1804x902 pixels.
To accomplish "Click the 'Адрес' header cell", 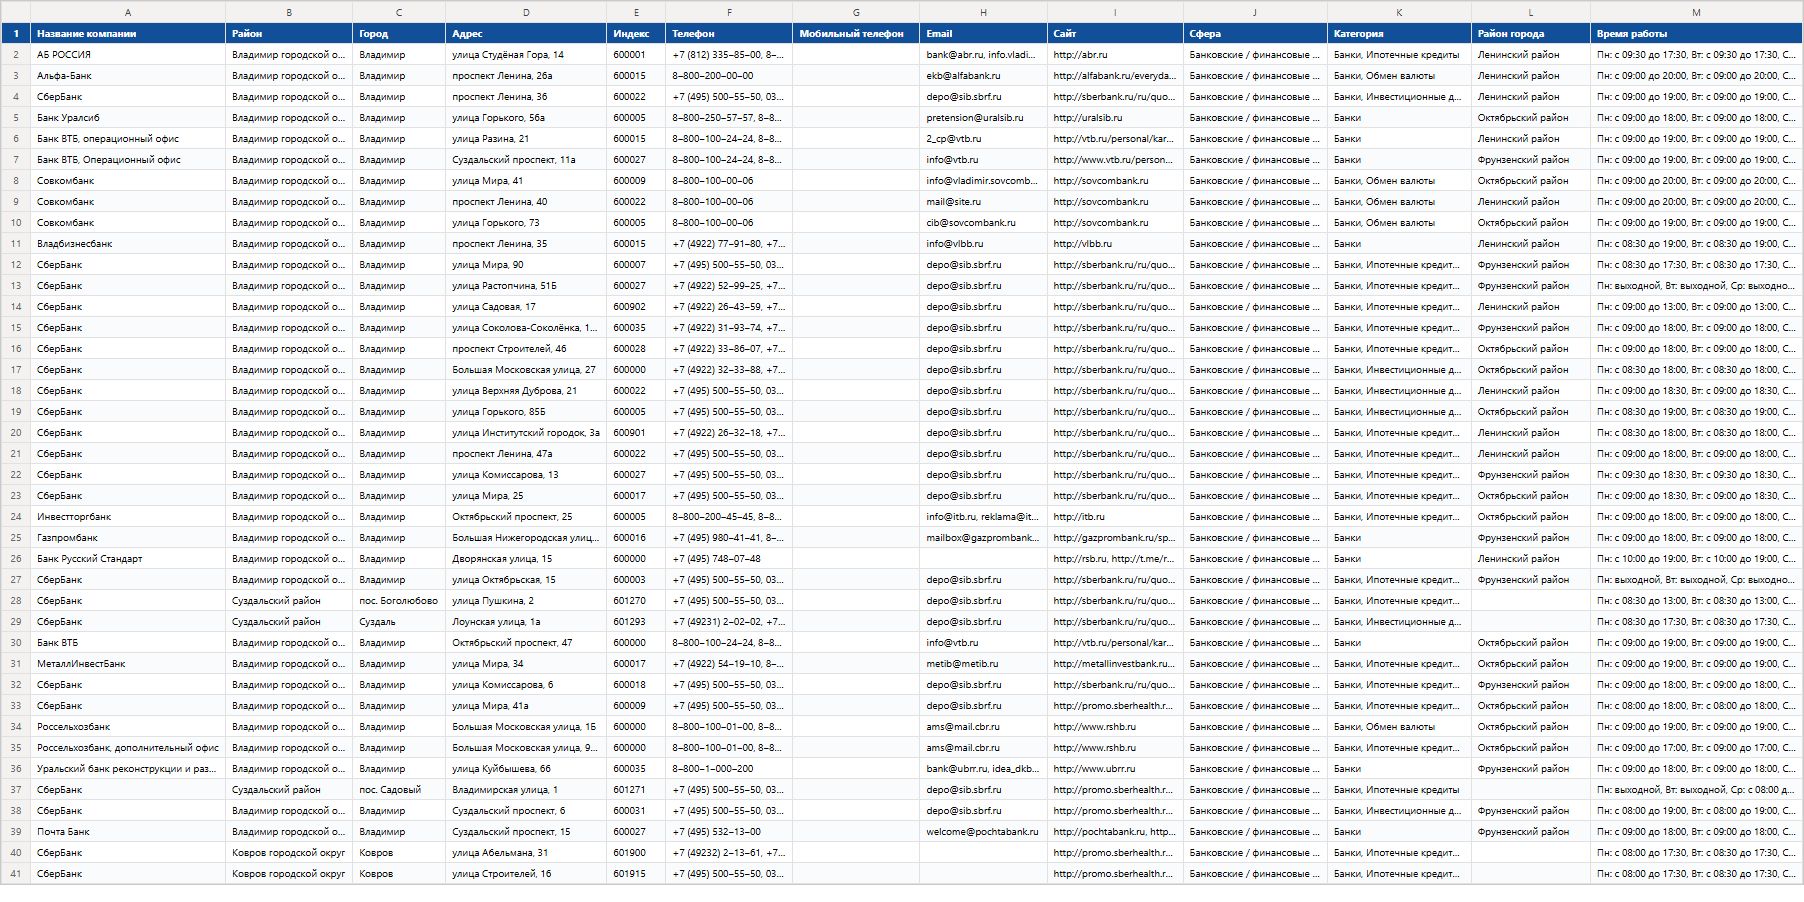I will (526, 34).
